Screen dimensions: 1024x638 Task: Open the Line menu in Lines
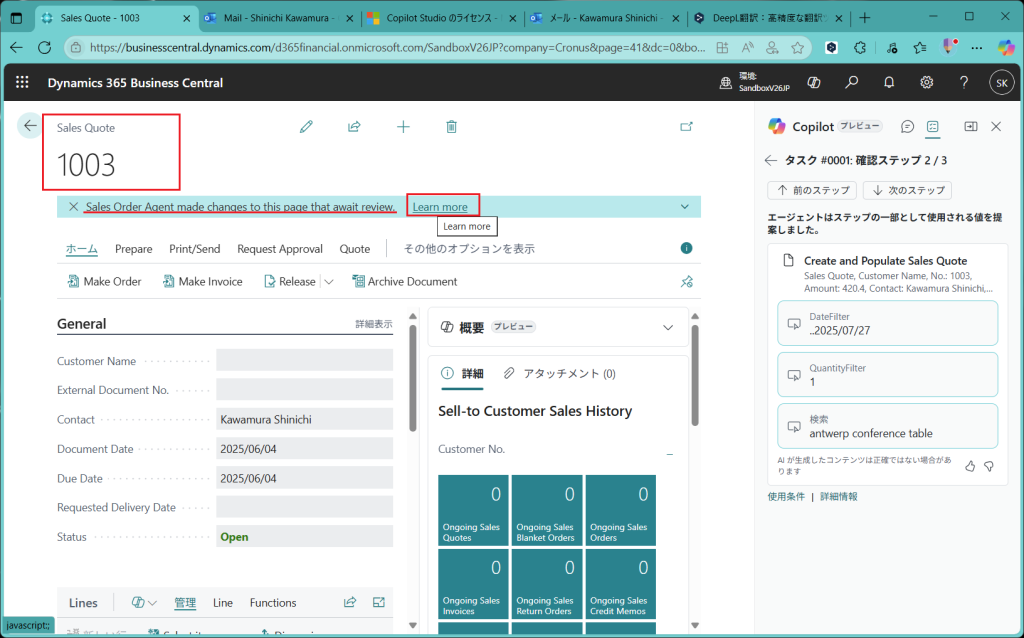click(x=223, y=603)
